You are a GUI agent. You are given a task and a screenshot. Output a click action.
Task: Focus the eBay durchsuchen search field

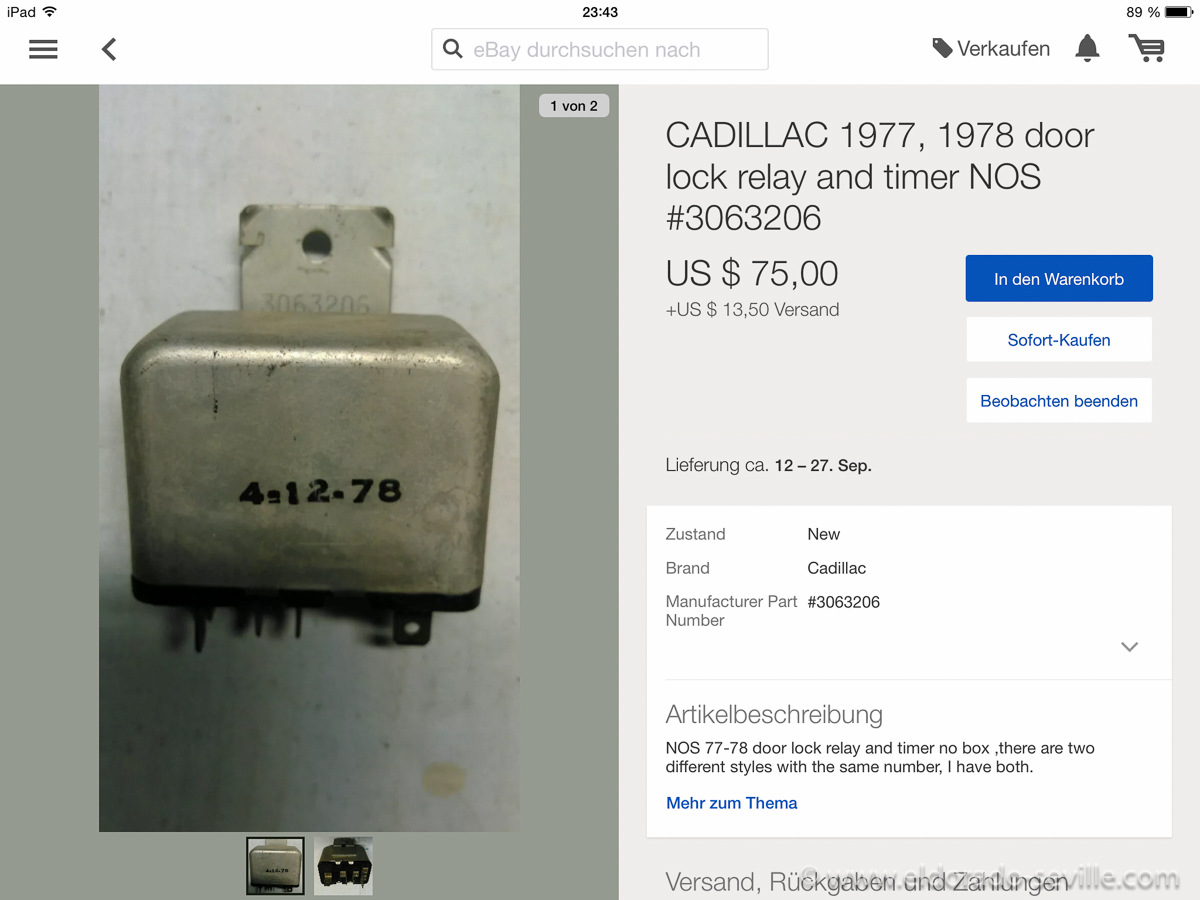pyautogui.click(x=600, y=49)
